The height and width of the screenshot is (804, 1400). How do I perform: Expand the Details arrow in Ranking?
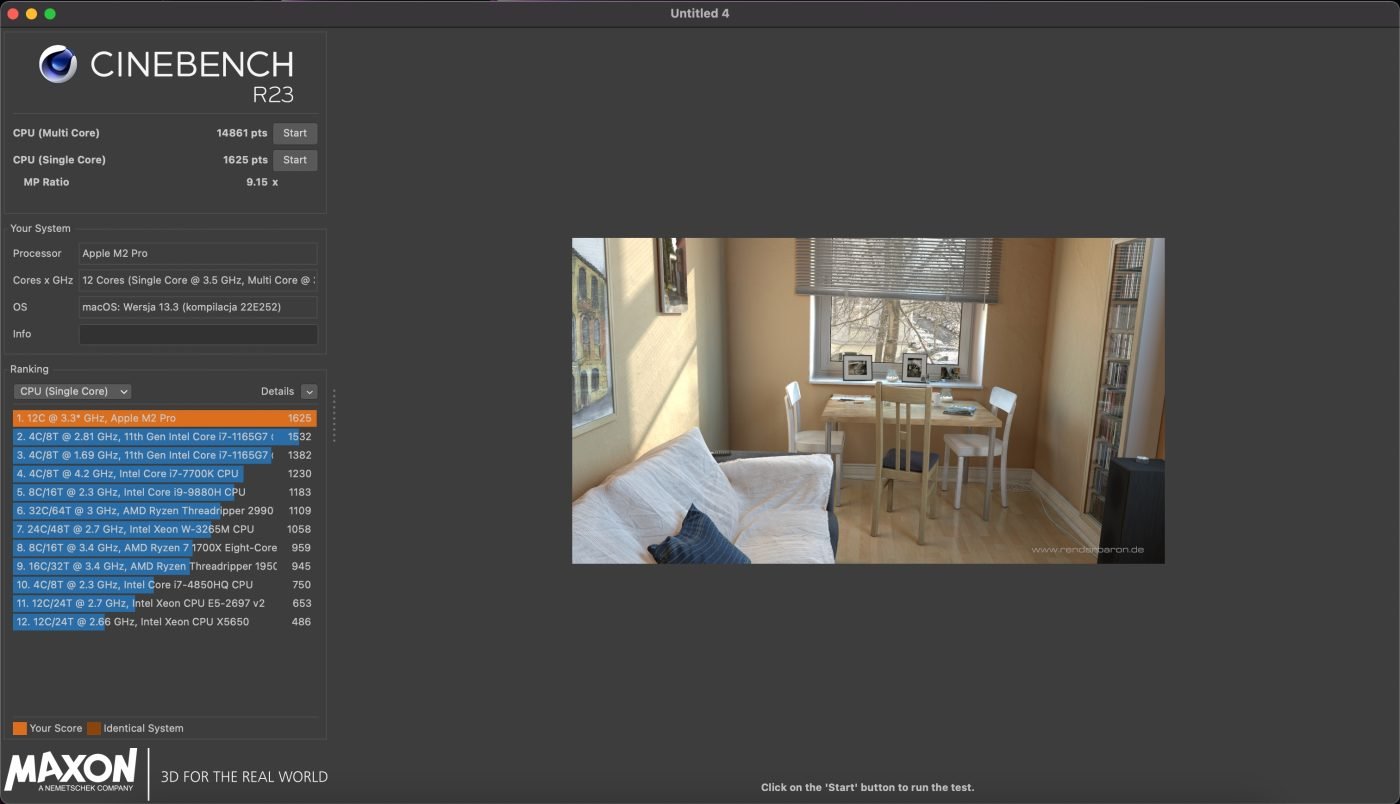coord(309,392)
